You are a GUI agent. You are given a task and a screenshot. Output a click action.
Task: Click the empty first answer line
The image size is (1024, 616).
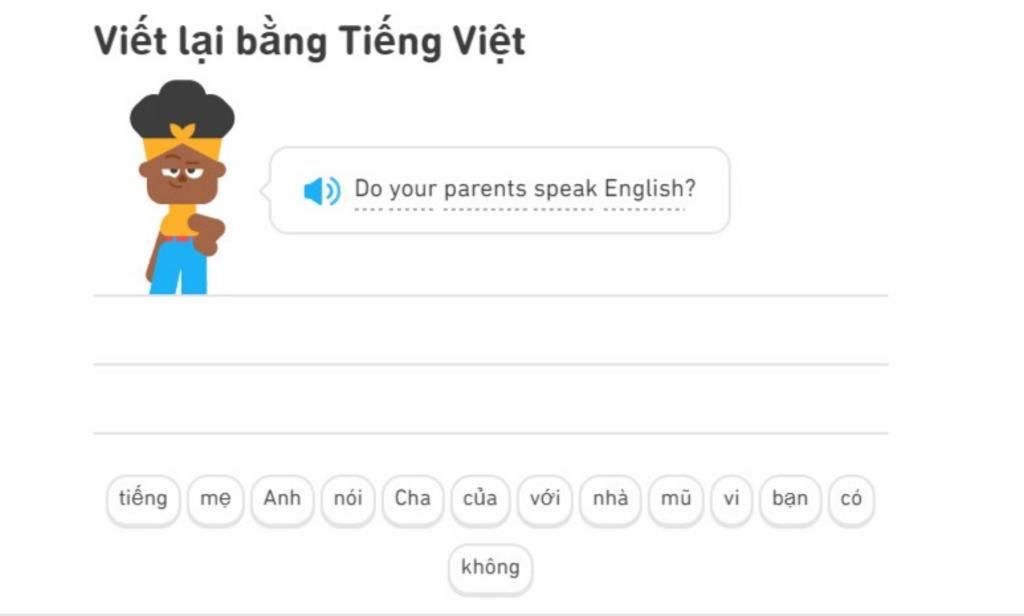(490, 330)
